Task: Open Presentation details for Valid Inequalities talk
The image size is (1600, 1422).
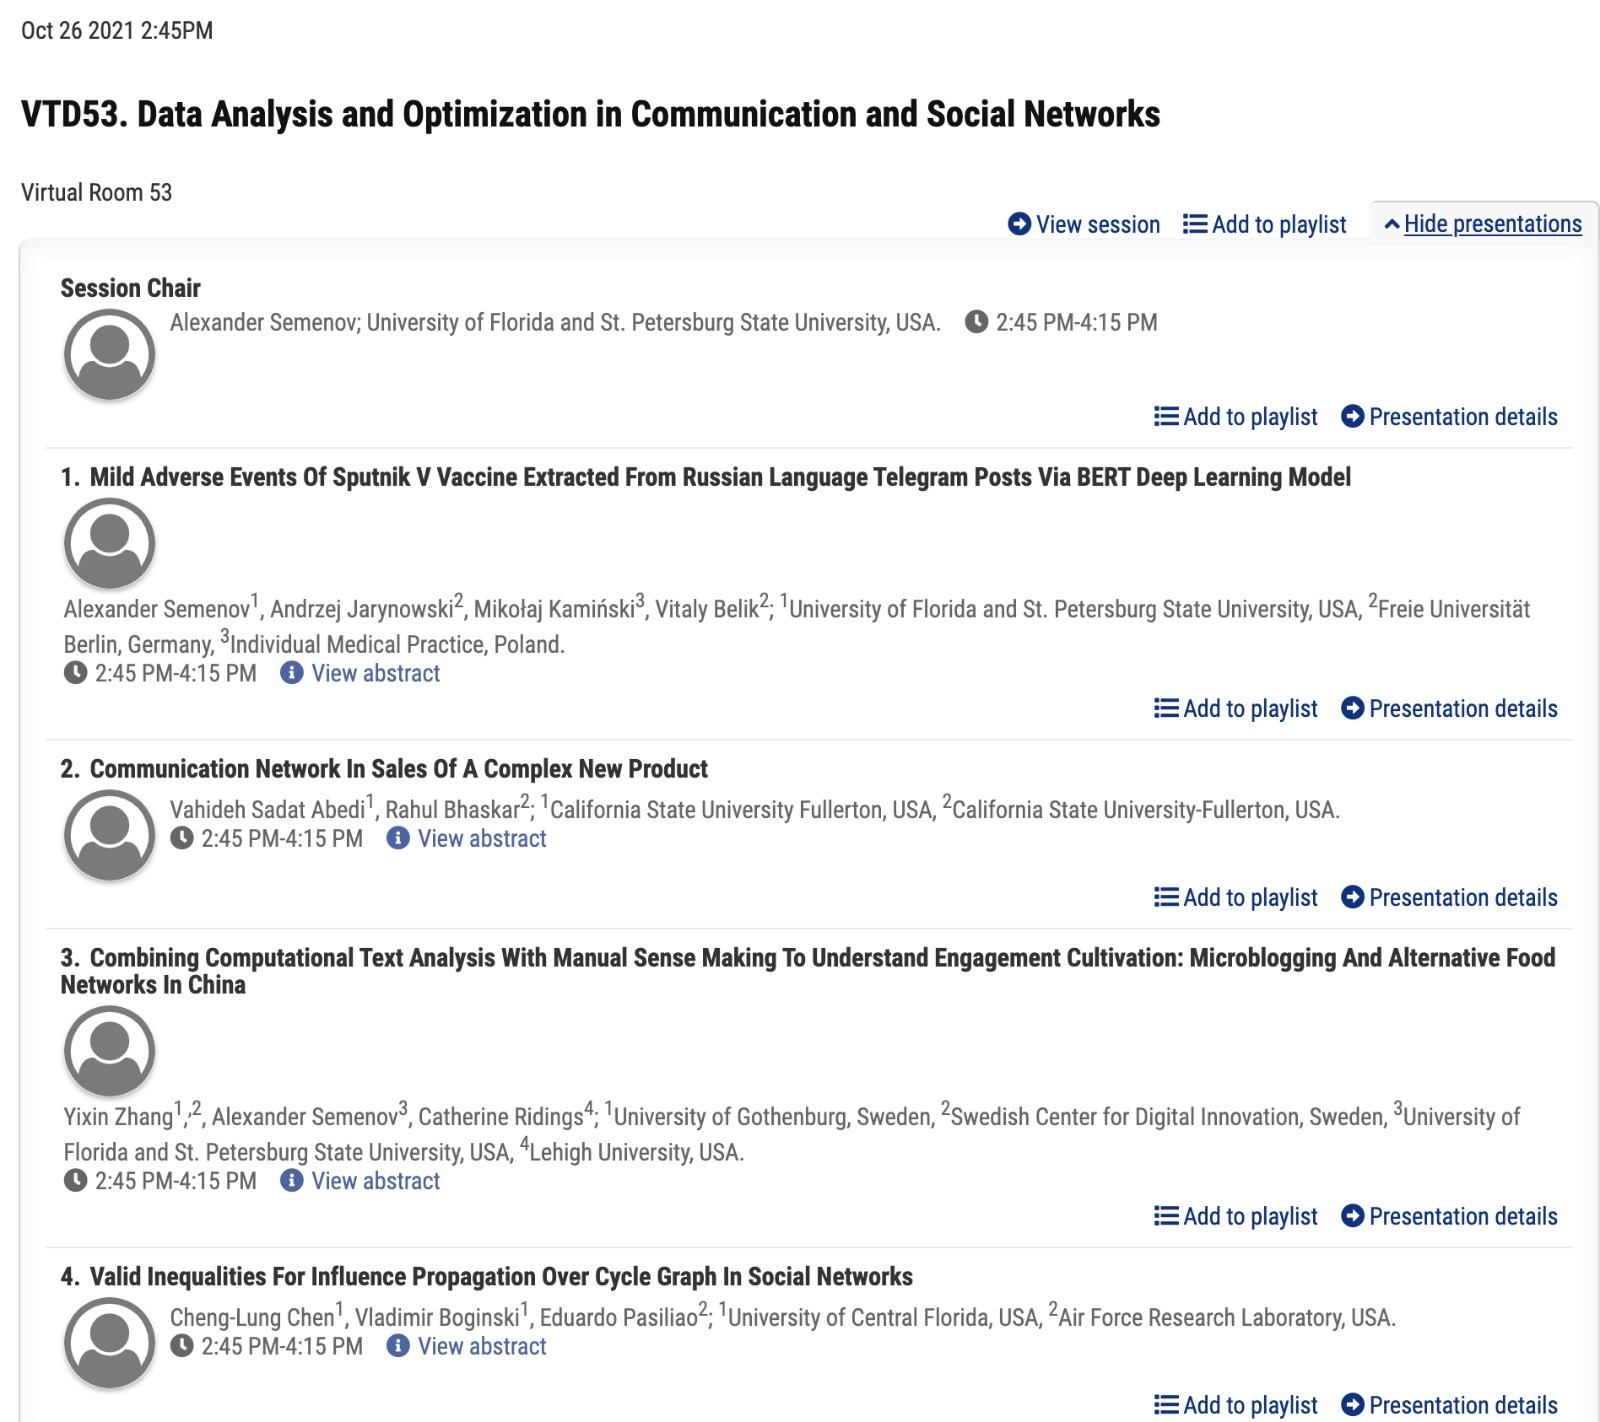Action: pyautogui.click(x=1449, y=1405)
